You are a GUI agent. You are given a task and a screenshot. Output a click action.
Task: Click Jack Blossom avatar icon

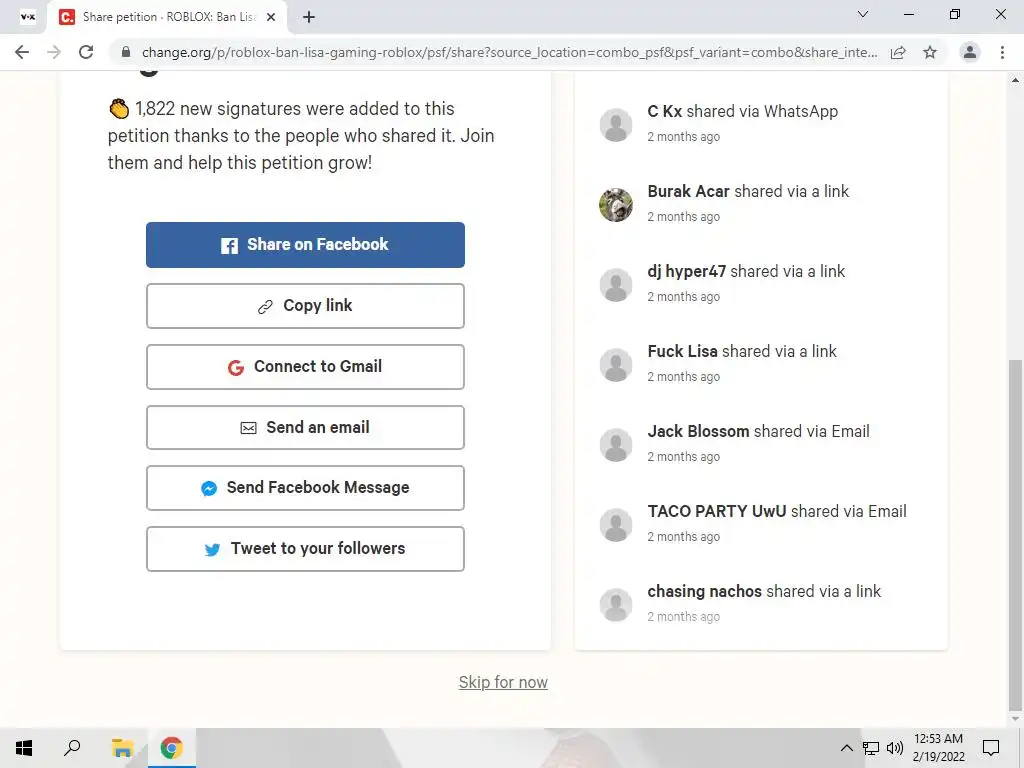pyautogui.click(x=616, y=445)
